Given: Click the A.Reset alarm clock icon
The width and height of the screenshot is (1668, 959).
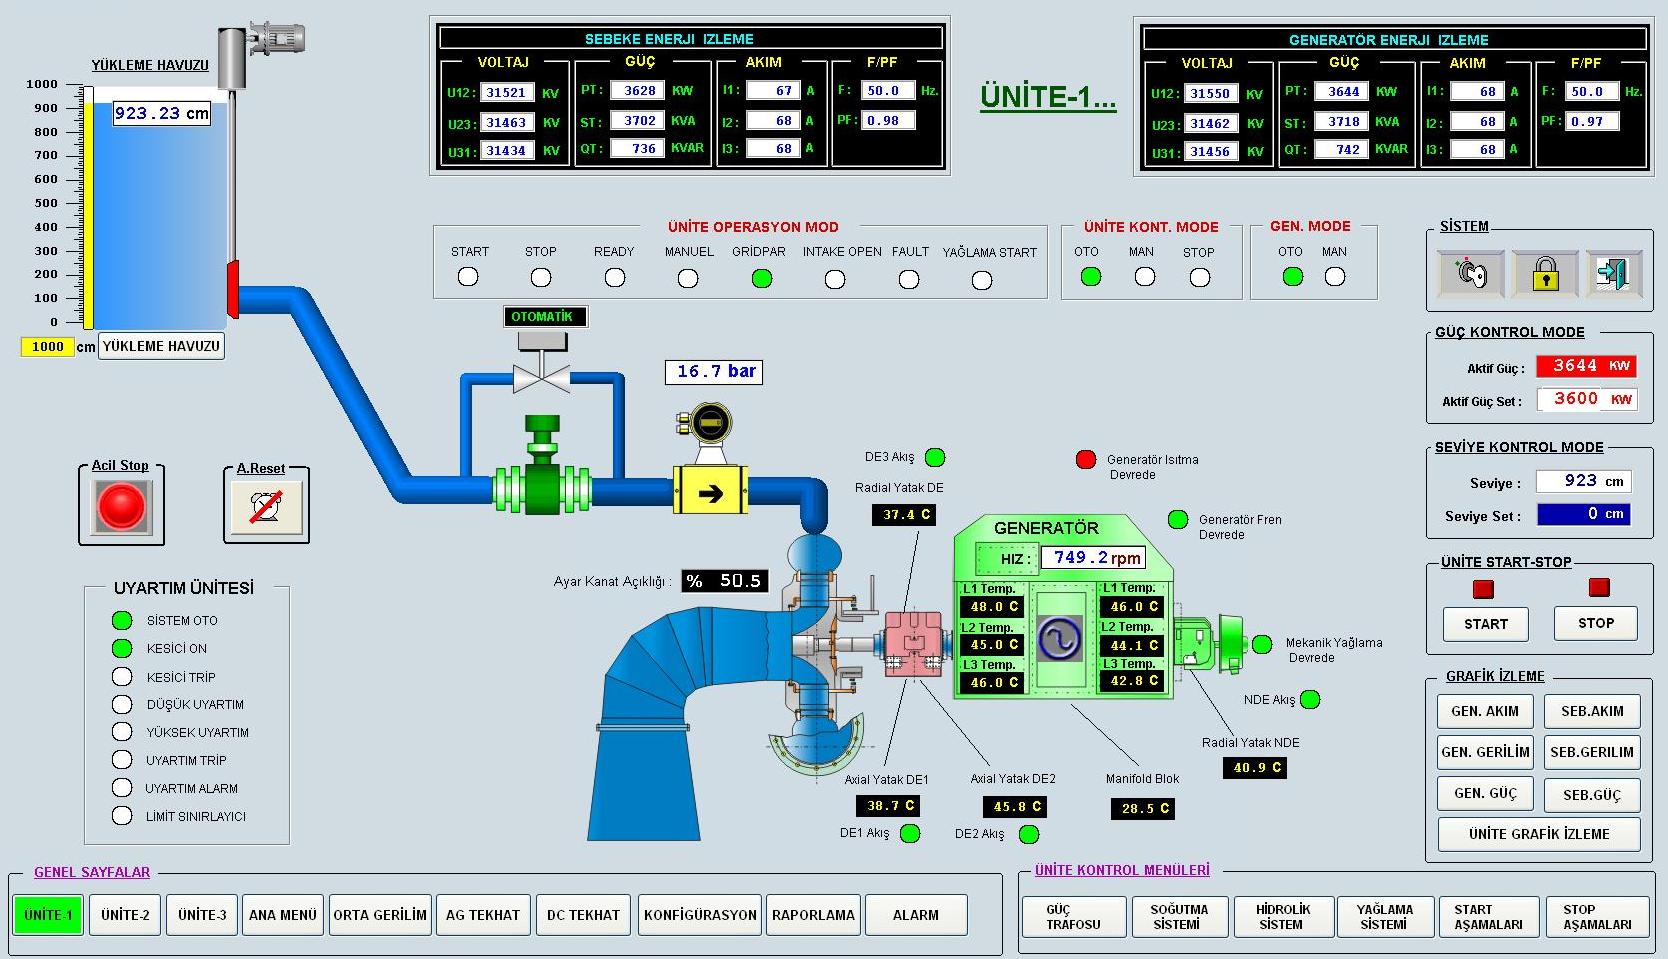Looking at the screenshot, I should pyautogui.click(x=265, y=506).
